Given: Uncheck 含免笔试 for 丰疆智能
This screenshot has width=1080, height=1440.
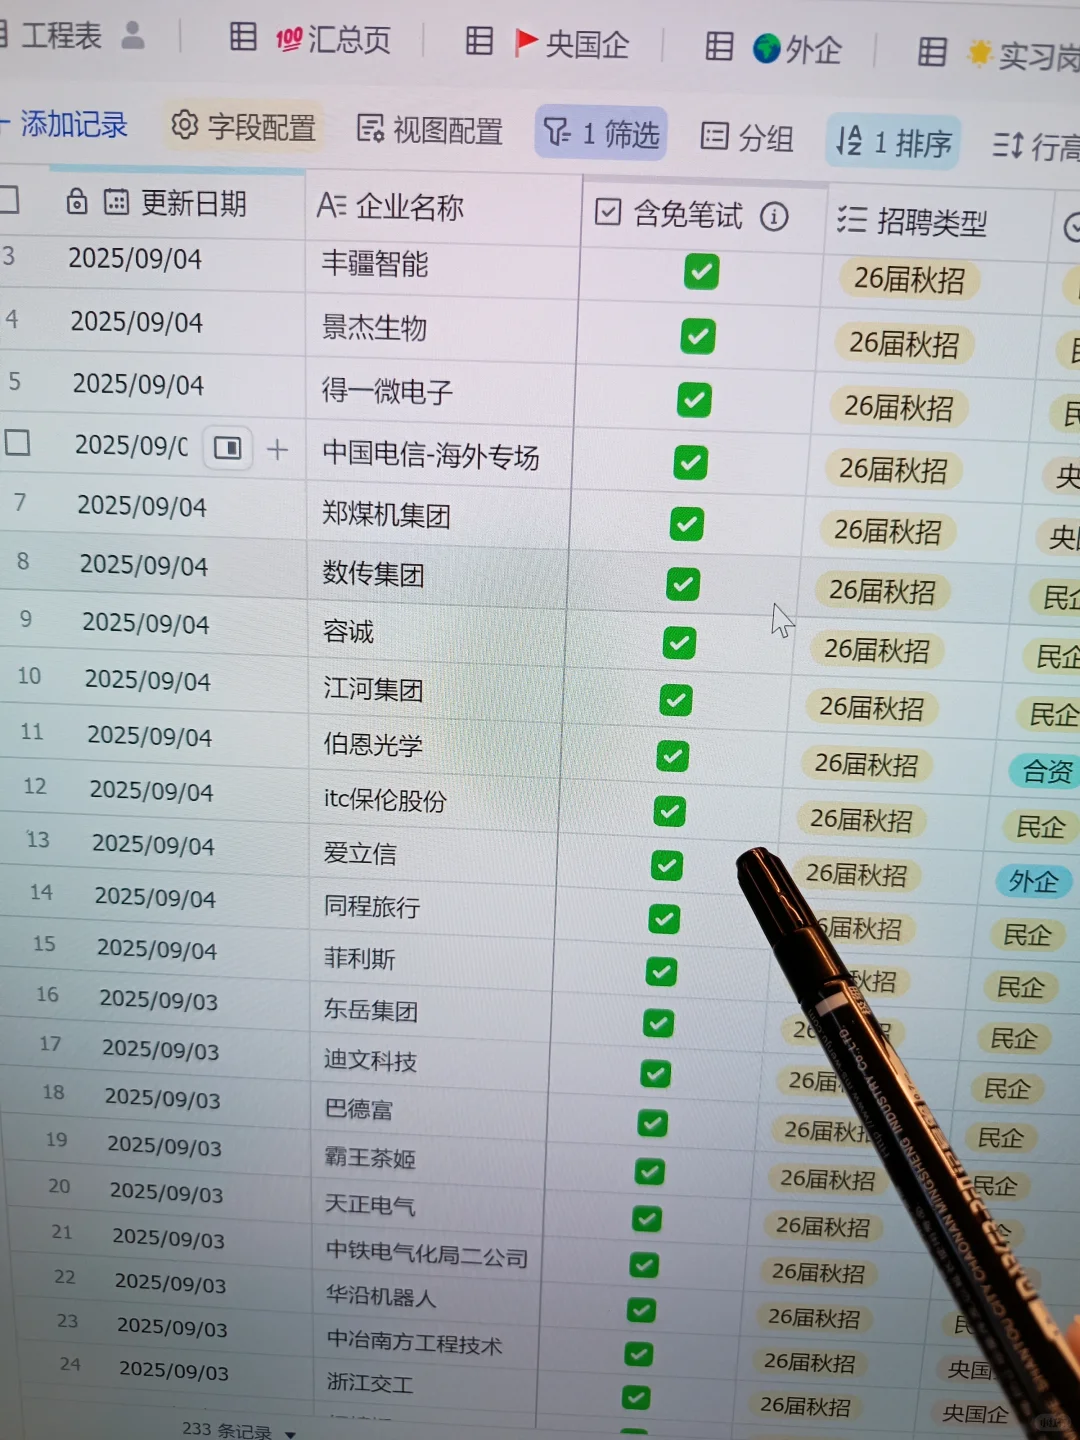Looking at the screenshot, I should (701, 271).
